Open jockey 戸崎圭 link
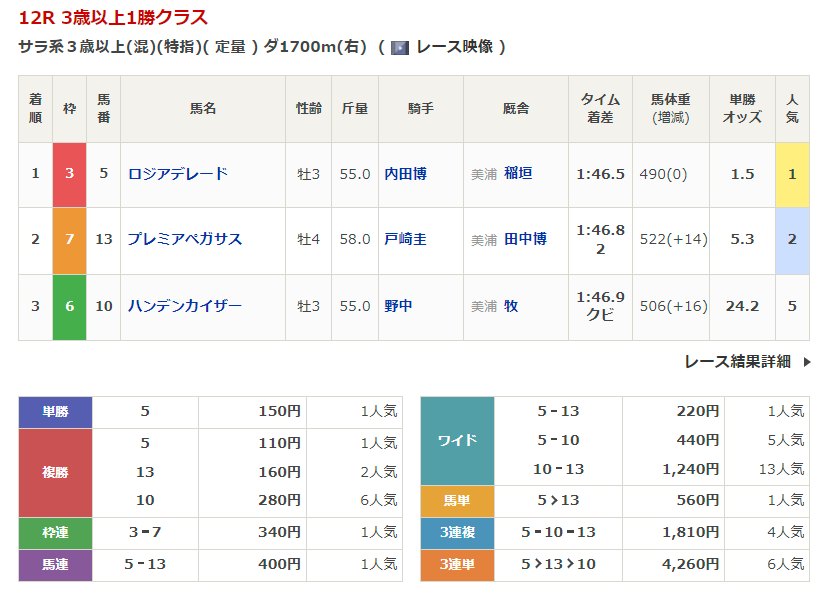This screenshot has width=830, height=592. [x=406, y=239]
